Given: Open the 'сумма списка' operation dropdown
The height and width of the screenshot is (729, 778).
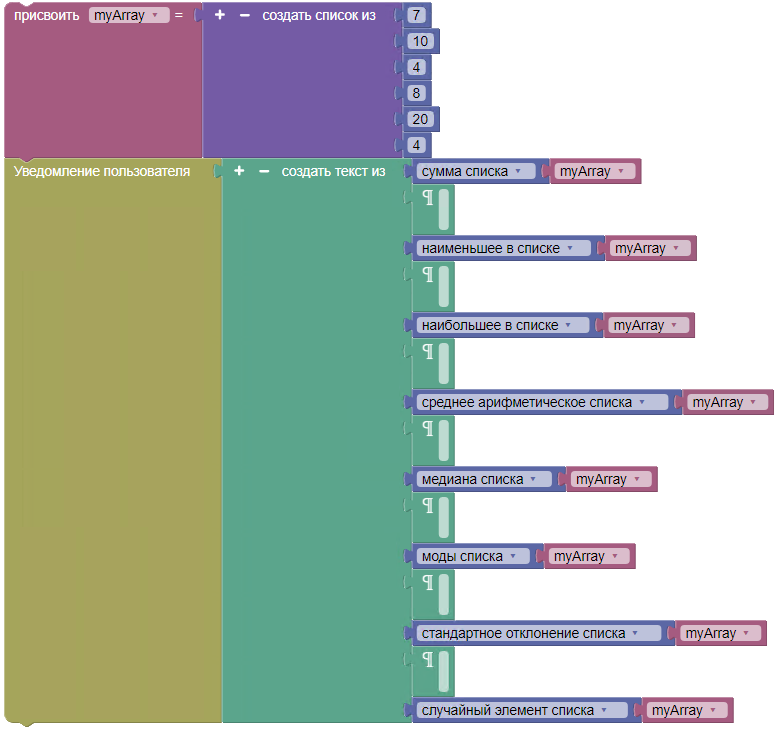Looking at the screenshot, I should pos(475,171).
